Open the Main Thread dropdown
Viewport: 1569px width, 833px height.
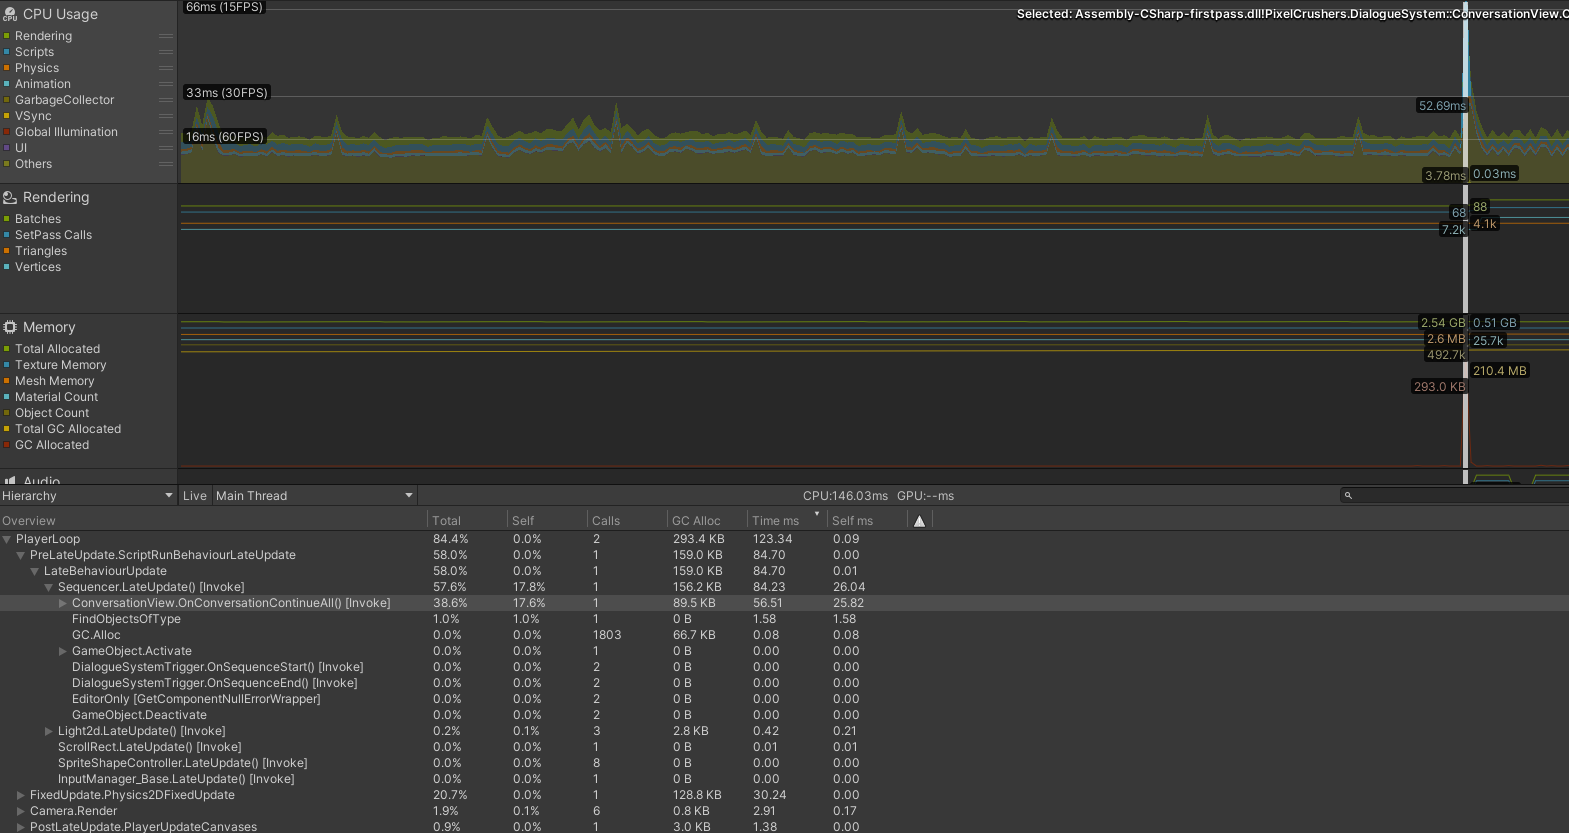(314, 496)
